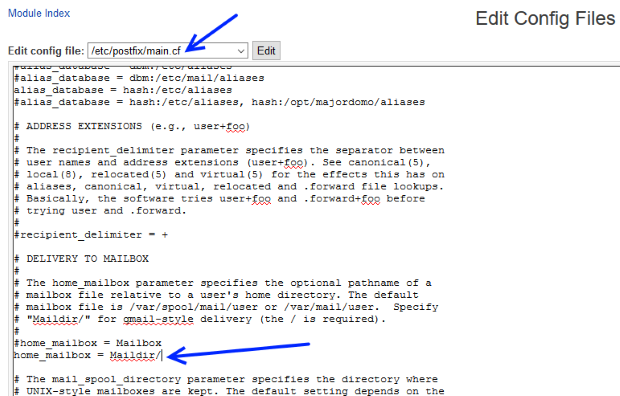Click line starting '# The mail_spool_directory parameter'
Viewport: 620px width, 396px height.
[226, 379]
